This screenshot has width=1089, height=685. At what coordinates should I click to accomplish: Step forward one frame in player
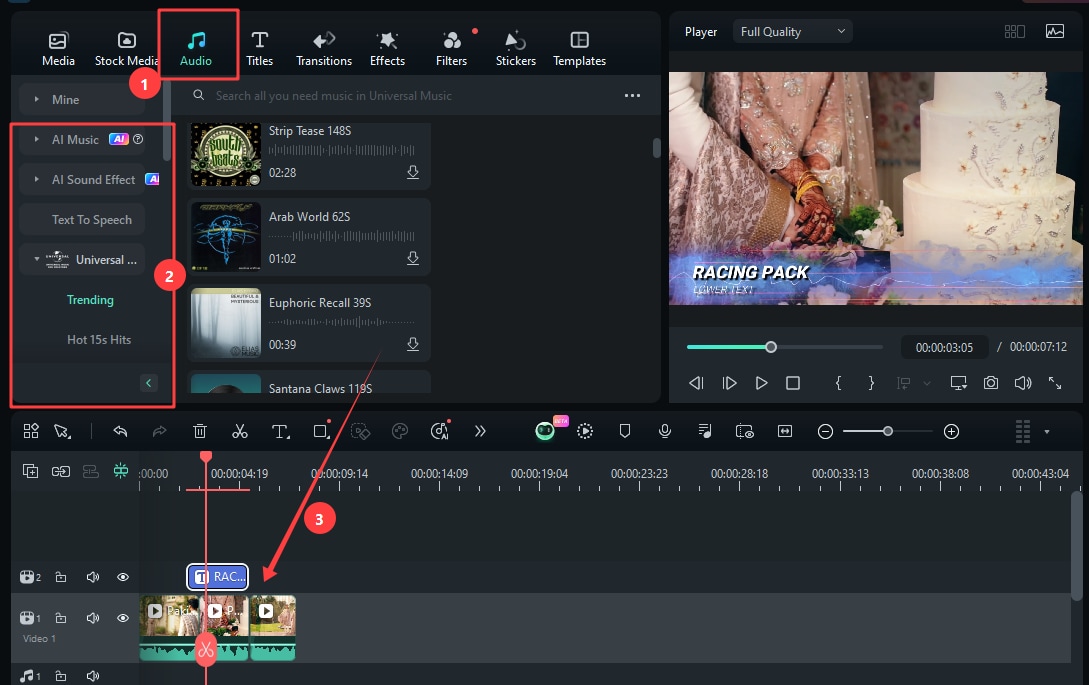pos(729,383)
